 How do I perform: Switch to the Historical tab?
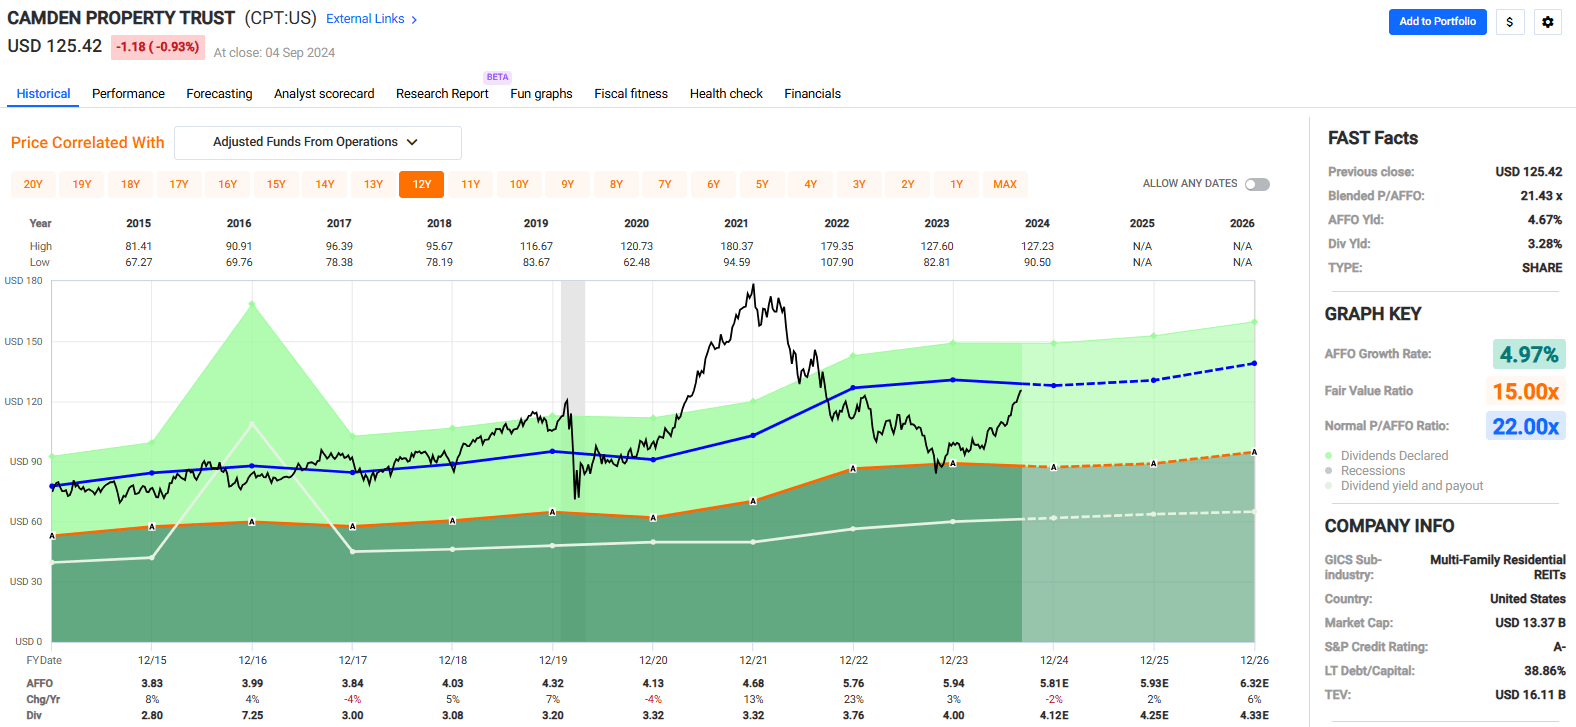43,94
